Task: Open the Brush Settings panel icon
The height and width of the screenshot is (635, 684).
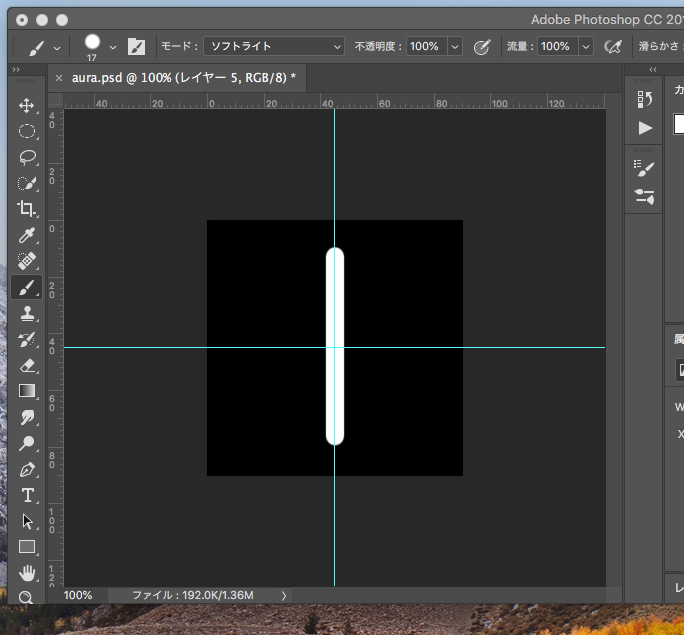Action: point(644,168)
